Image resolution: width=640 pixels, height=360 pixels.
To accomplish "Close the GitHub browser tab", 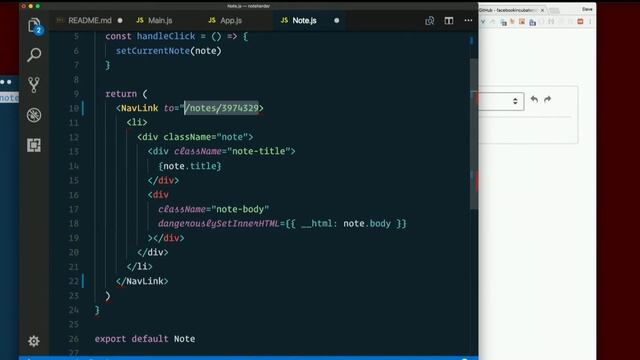I will 542,10.
